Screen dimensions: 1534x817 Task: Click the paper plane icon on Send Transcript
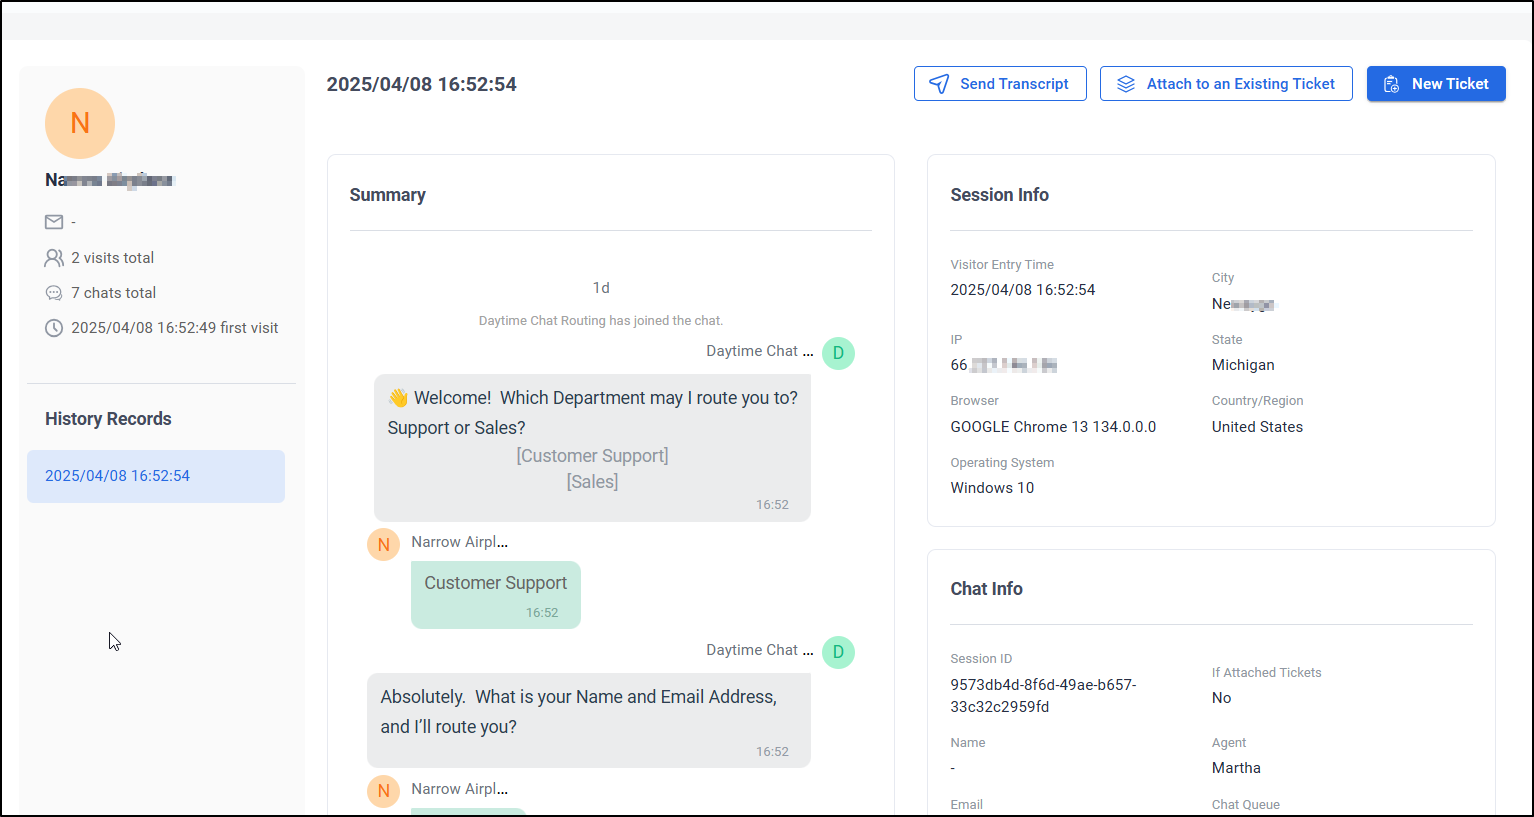pyautogui.click(x=939, y=84)
